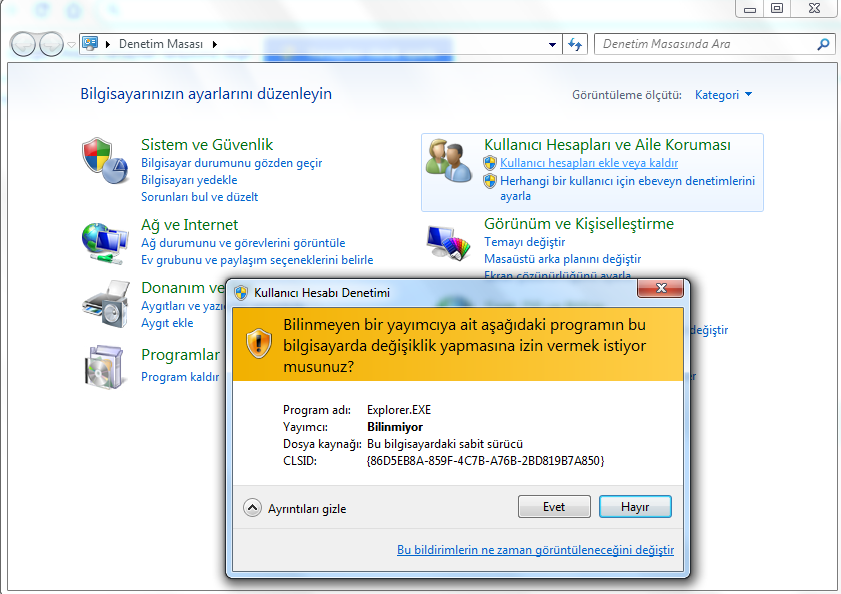Open Görünüm ve Kişiselleştirme heading
The image size is (841, 594).
pyautogui.click(x=579, y=224)
